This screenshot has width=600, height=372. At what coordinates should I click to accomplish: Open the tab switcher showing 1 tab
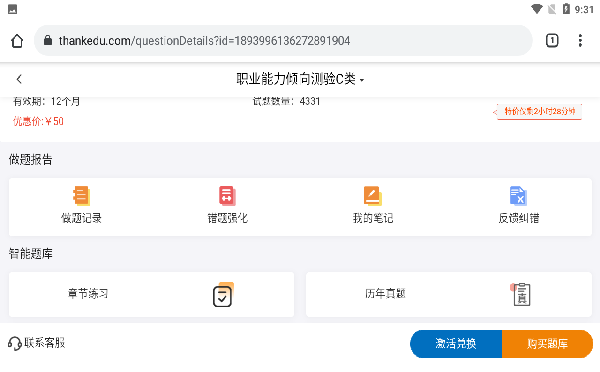[552, 40]
